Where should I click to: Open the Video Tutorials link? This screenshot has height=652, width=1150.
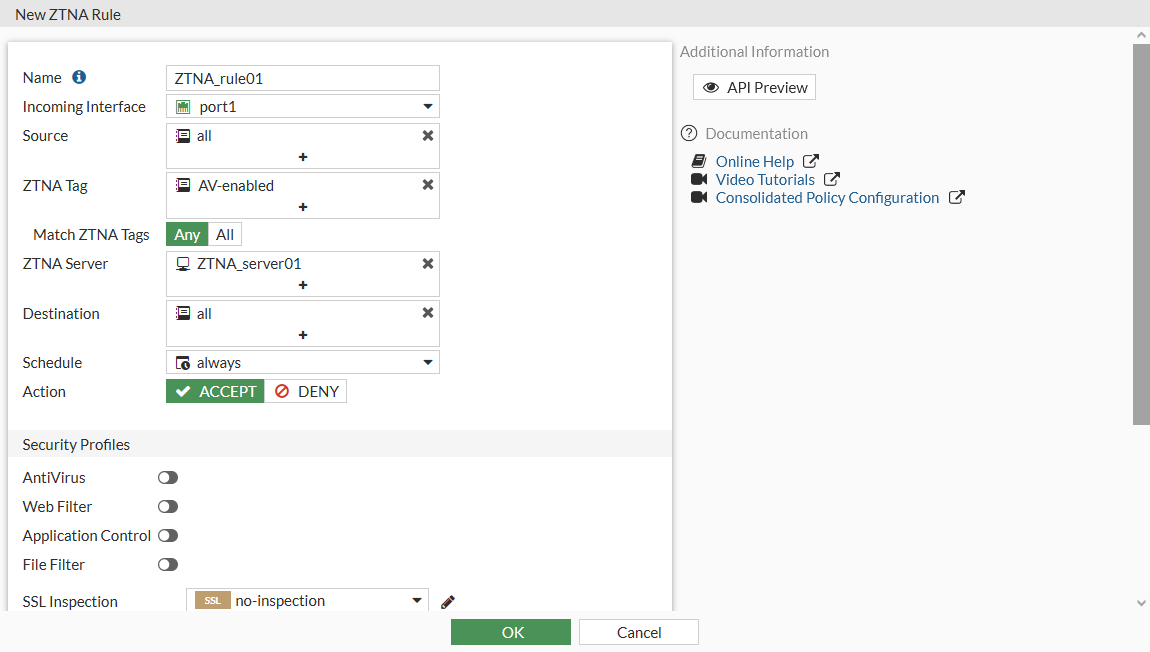click(765, 180)
